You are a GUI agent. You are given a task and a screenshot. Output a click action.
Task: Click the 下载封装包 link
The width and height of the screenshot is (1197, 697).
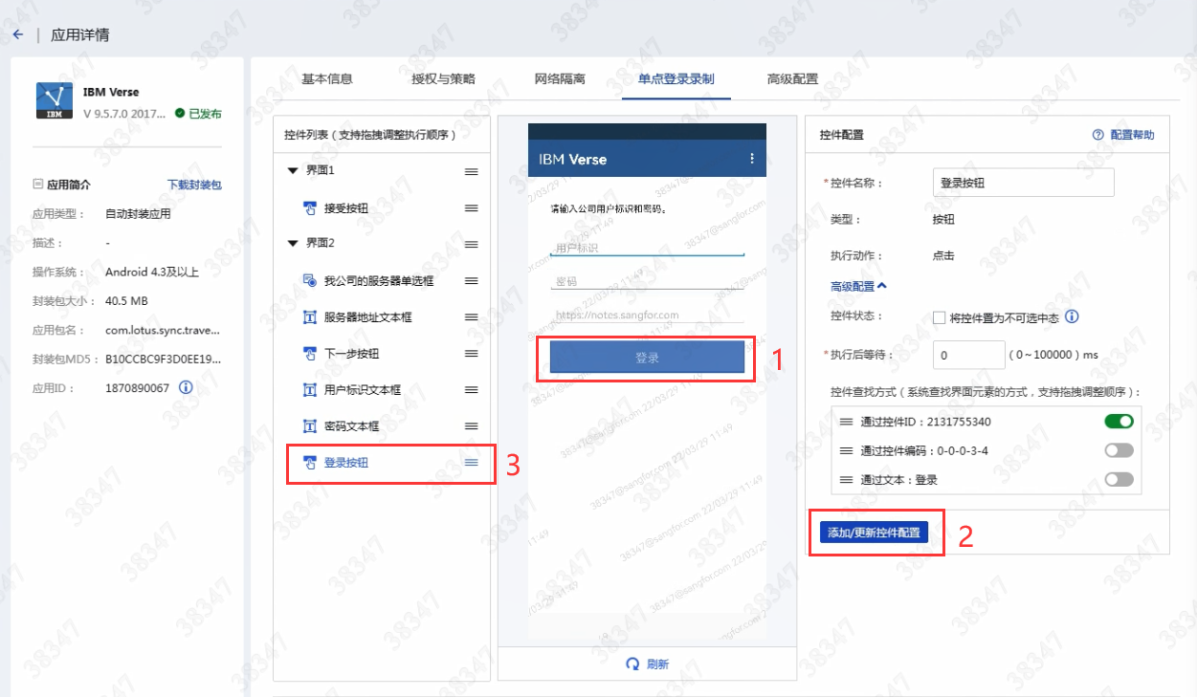(194, 185)
